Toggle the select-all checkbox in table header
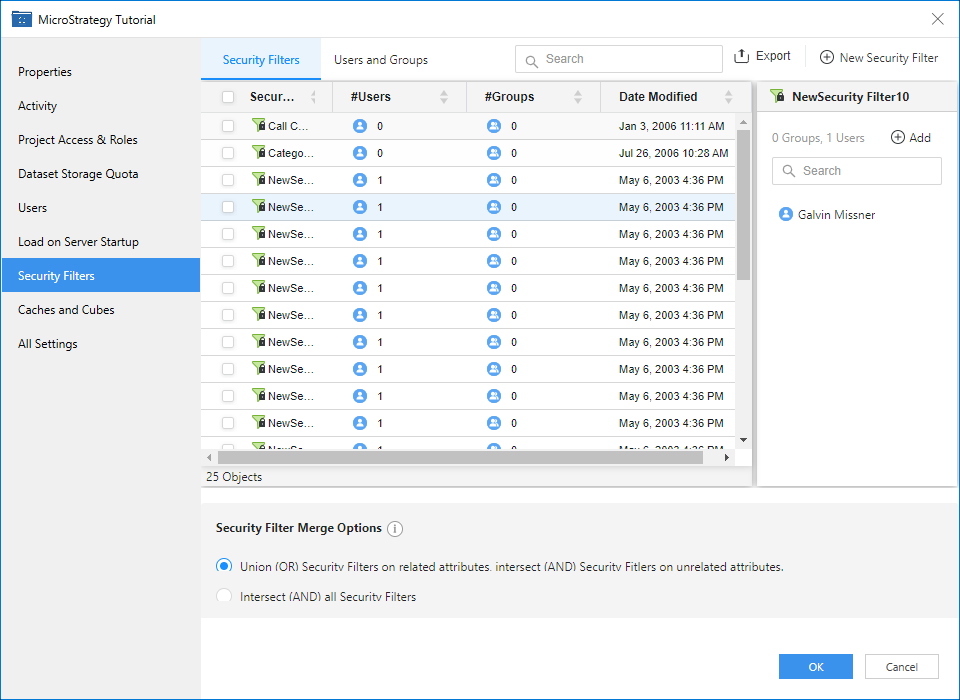Screen dimensions: 960x700 point(228,97)
